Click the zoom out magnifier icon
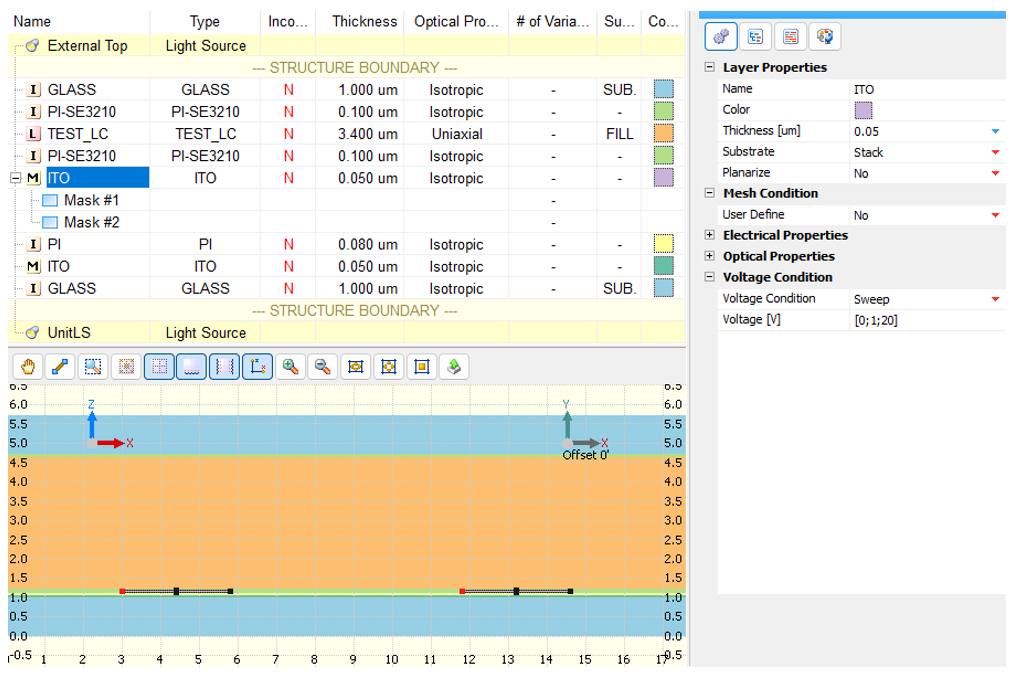Viewport: 1016px width, 675px height. click(x=323, y=367)
